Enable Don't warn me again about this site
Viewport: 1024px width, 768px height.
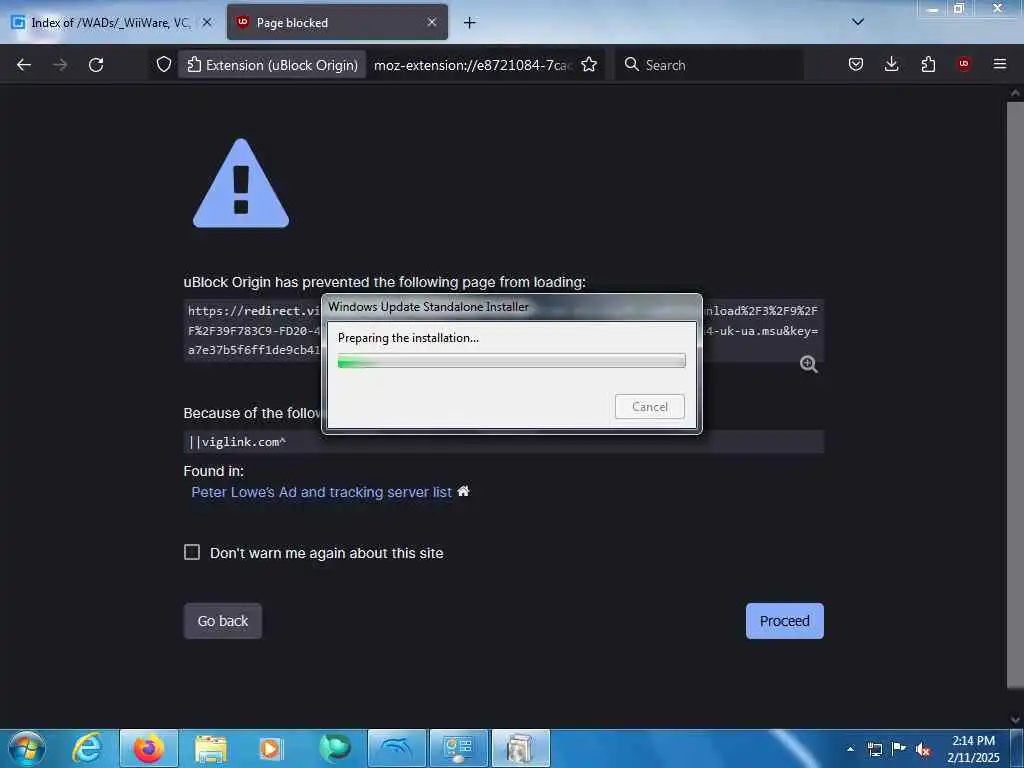click(x=192, y=552)
